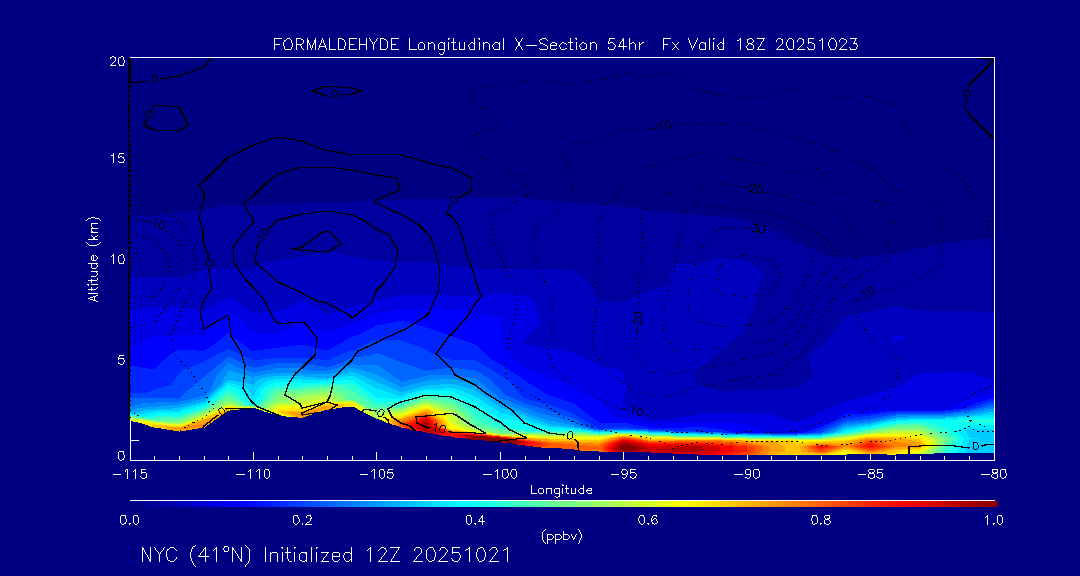Click longitude tick label -90

(x=747, y=475)
